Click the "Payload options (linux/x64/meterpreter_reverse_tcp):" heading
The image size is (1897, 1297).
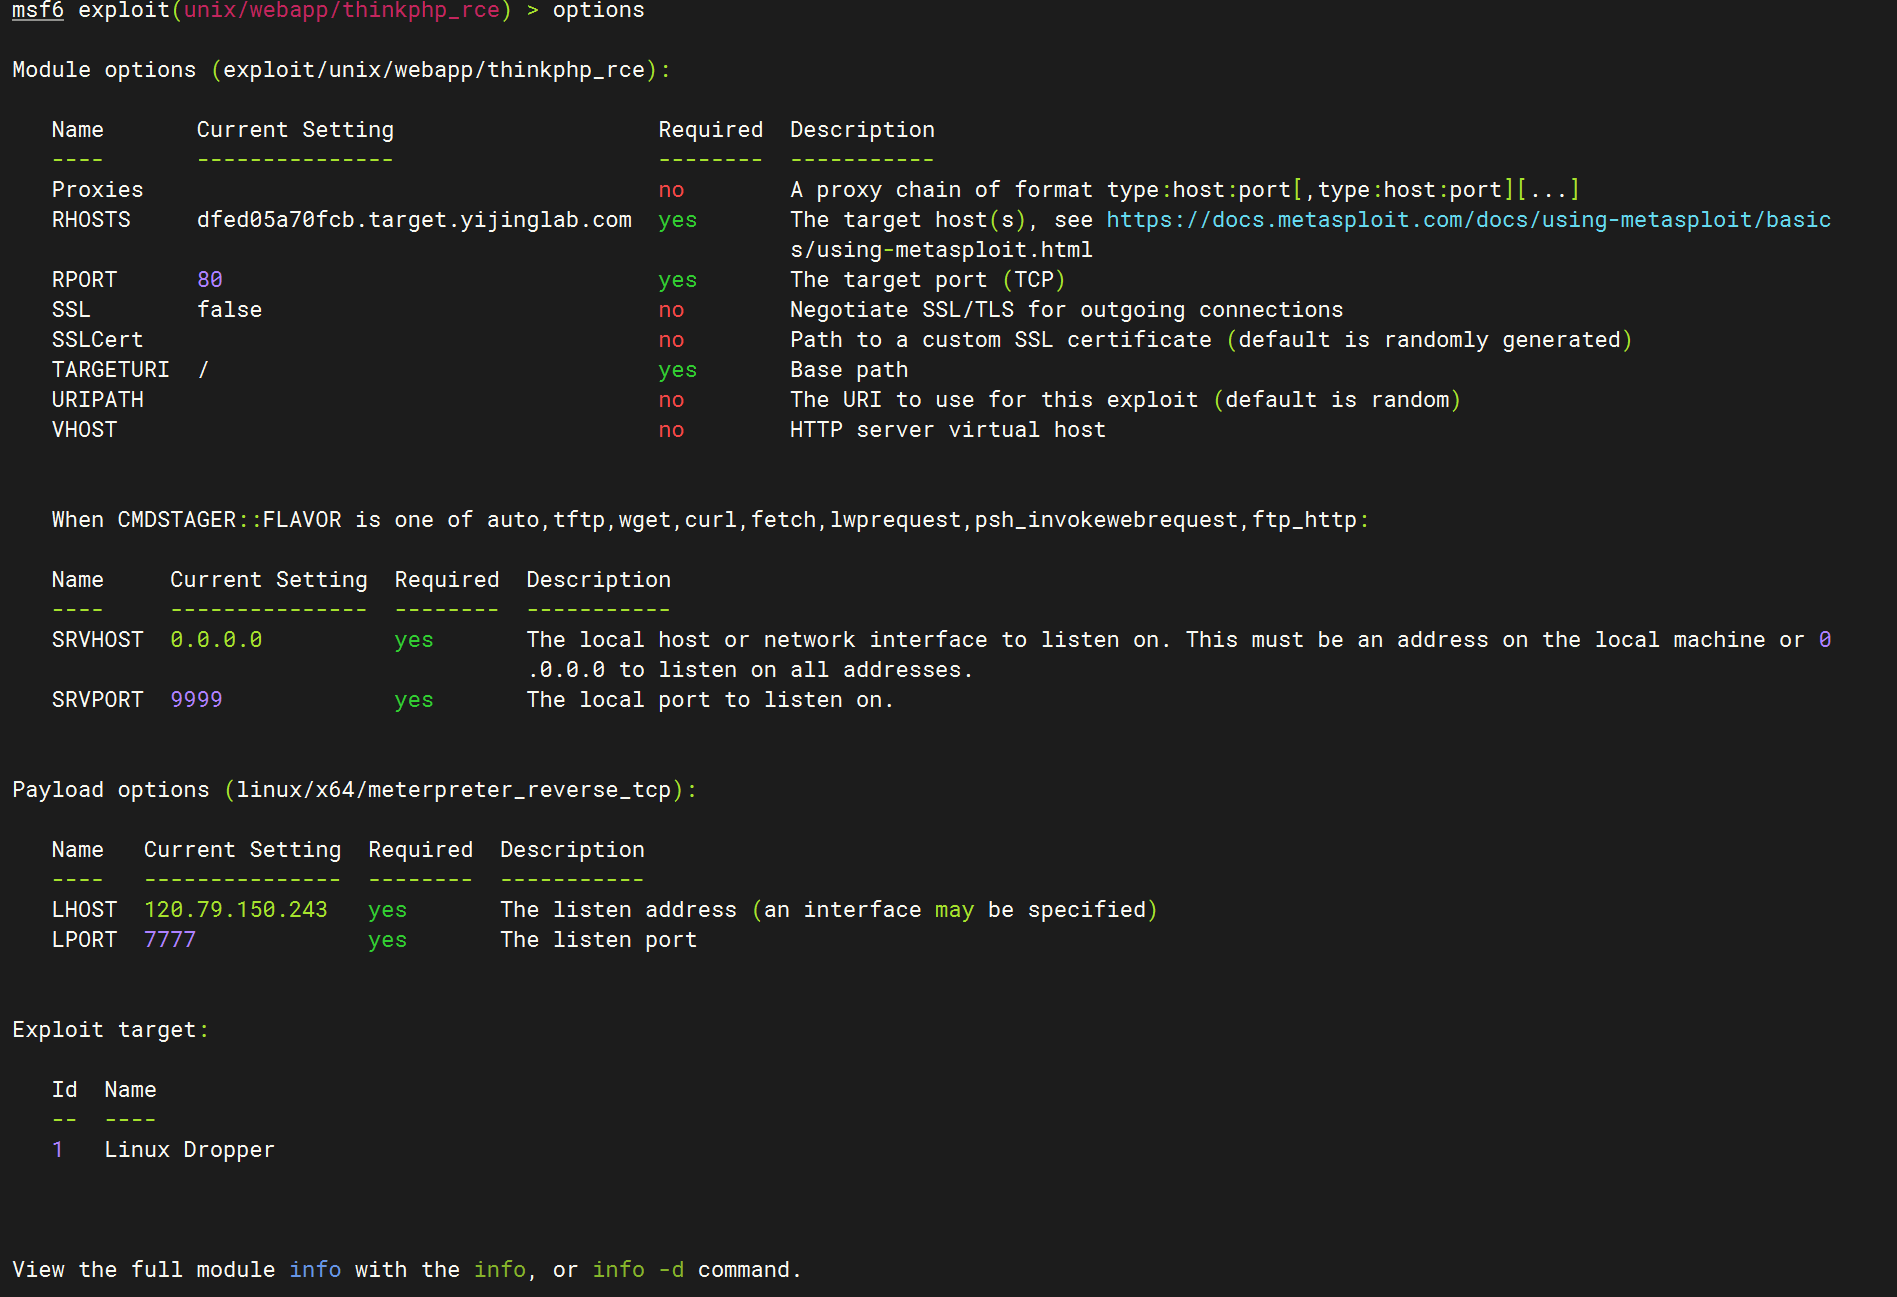click(354, 790)
